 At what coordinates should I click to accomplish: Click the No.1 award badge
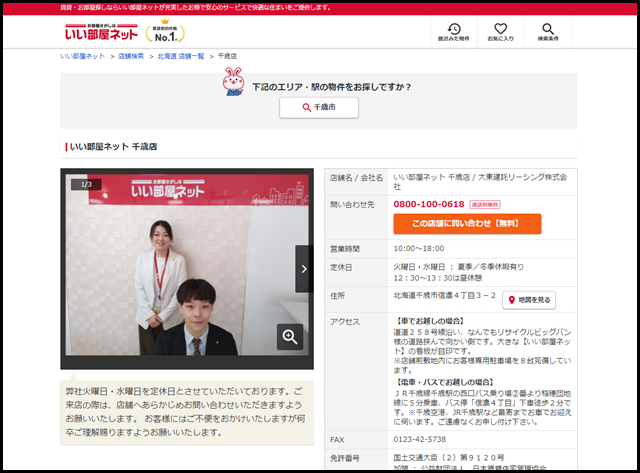tap(165, 31)
